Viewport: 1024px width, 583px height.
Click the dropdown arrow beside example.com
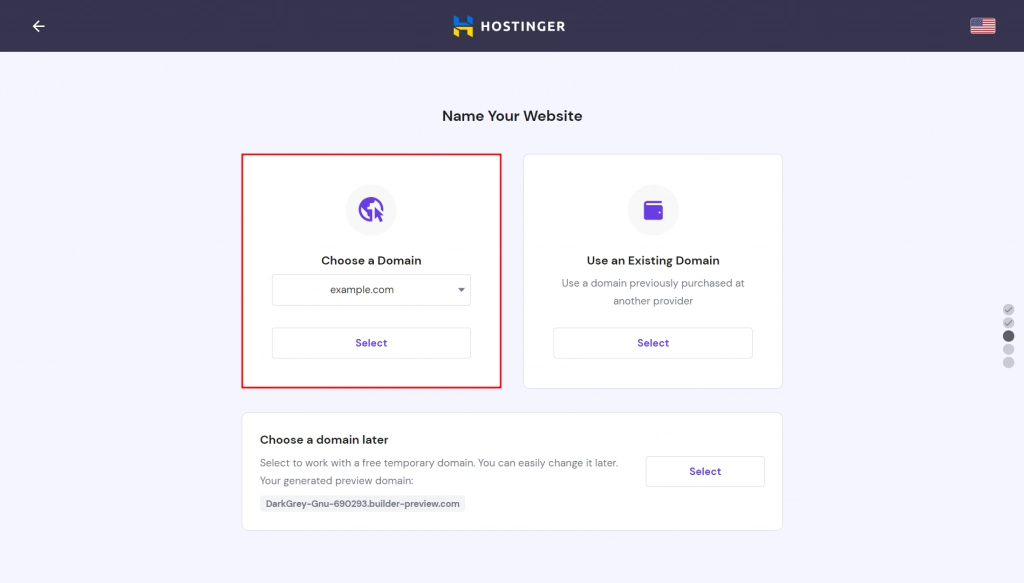point(461,290)
